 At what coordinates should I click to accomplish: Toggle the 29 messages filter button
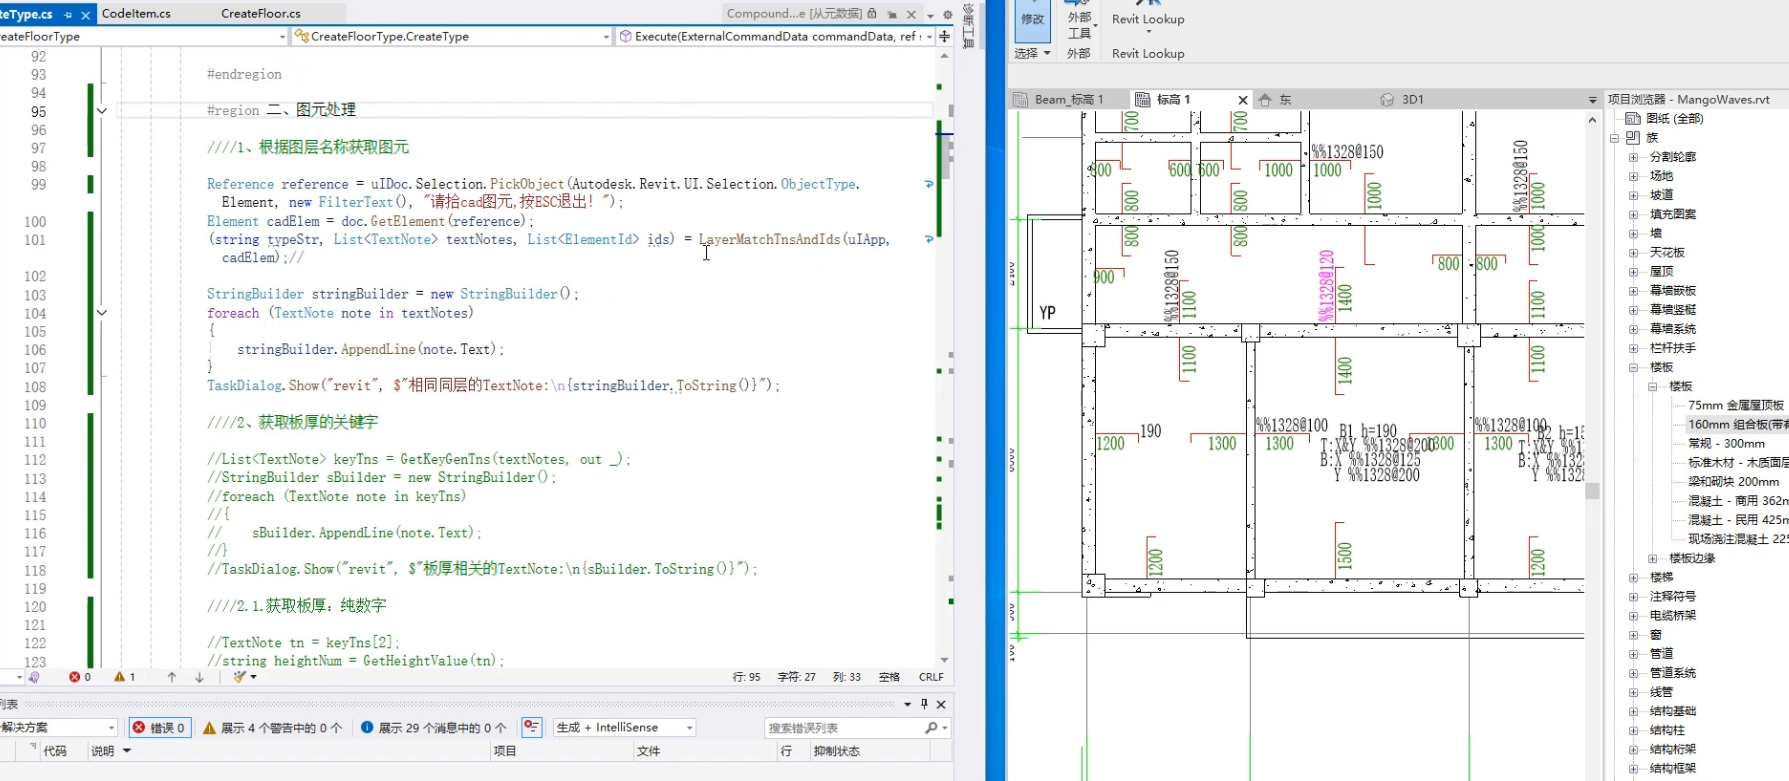point(433,728)
